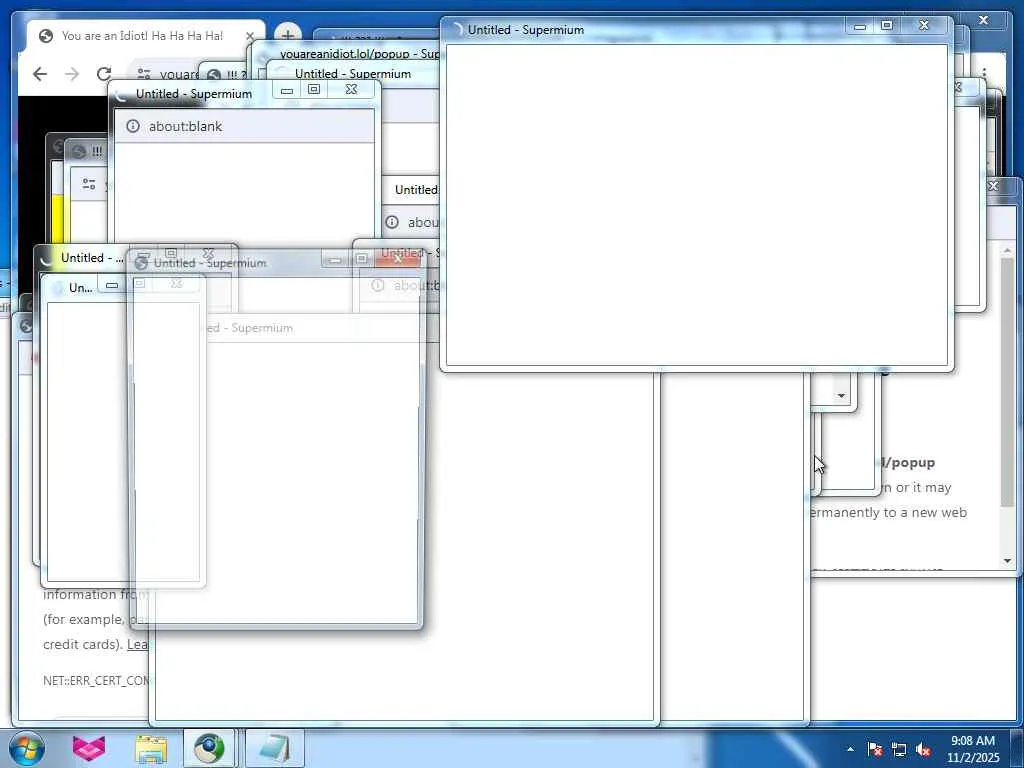Go back using the browser back arrow
Viewport: 1024px width, 768px height.
click(x=40, y=74)
